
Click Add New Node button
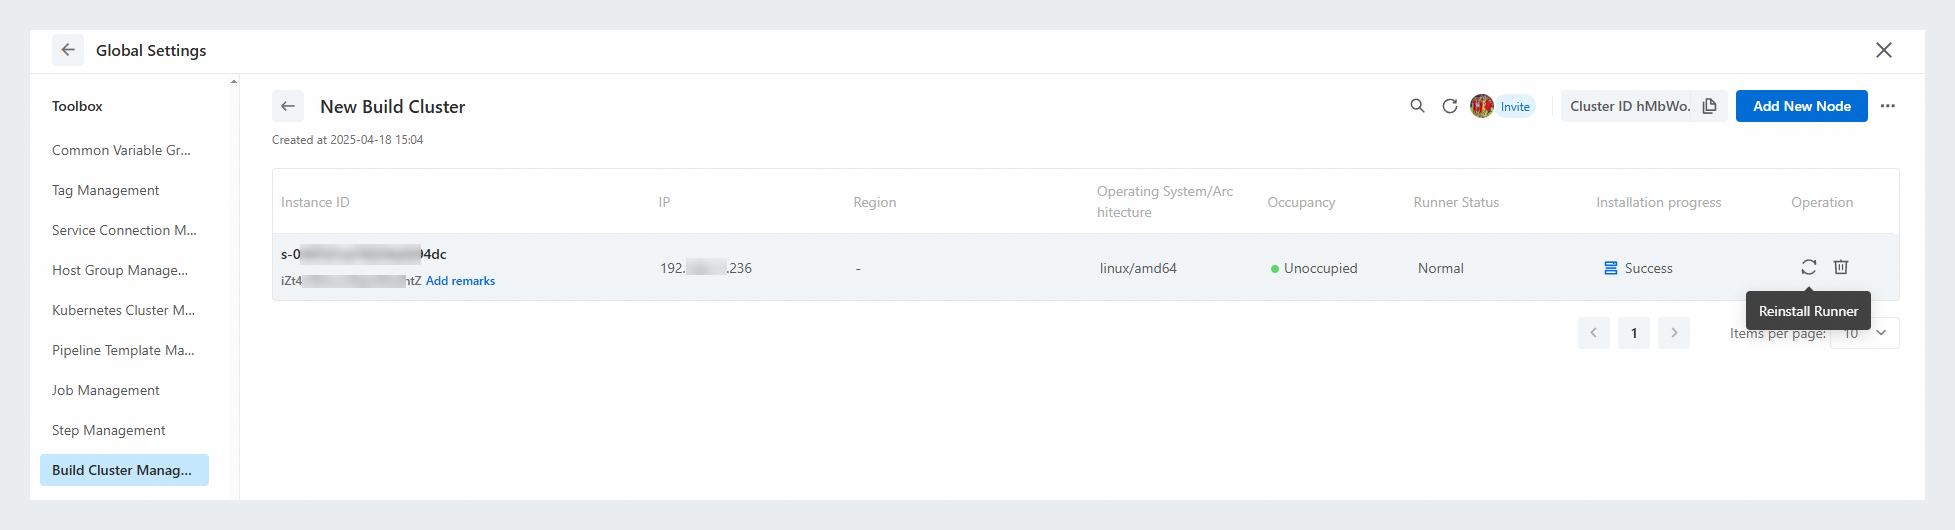(1801, 106)
